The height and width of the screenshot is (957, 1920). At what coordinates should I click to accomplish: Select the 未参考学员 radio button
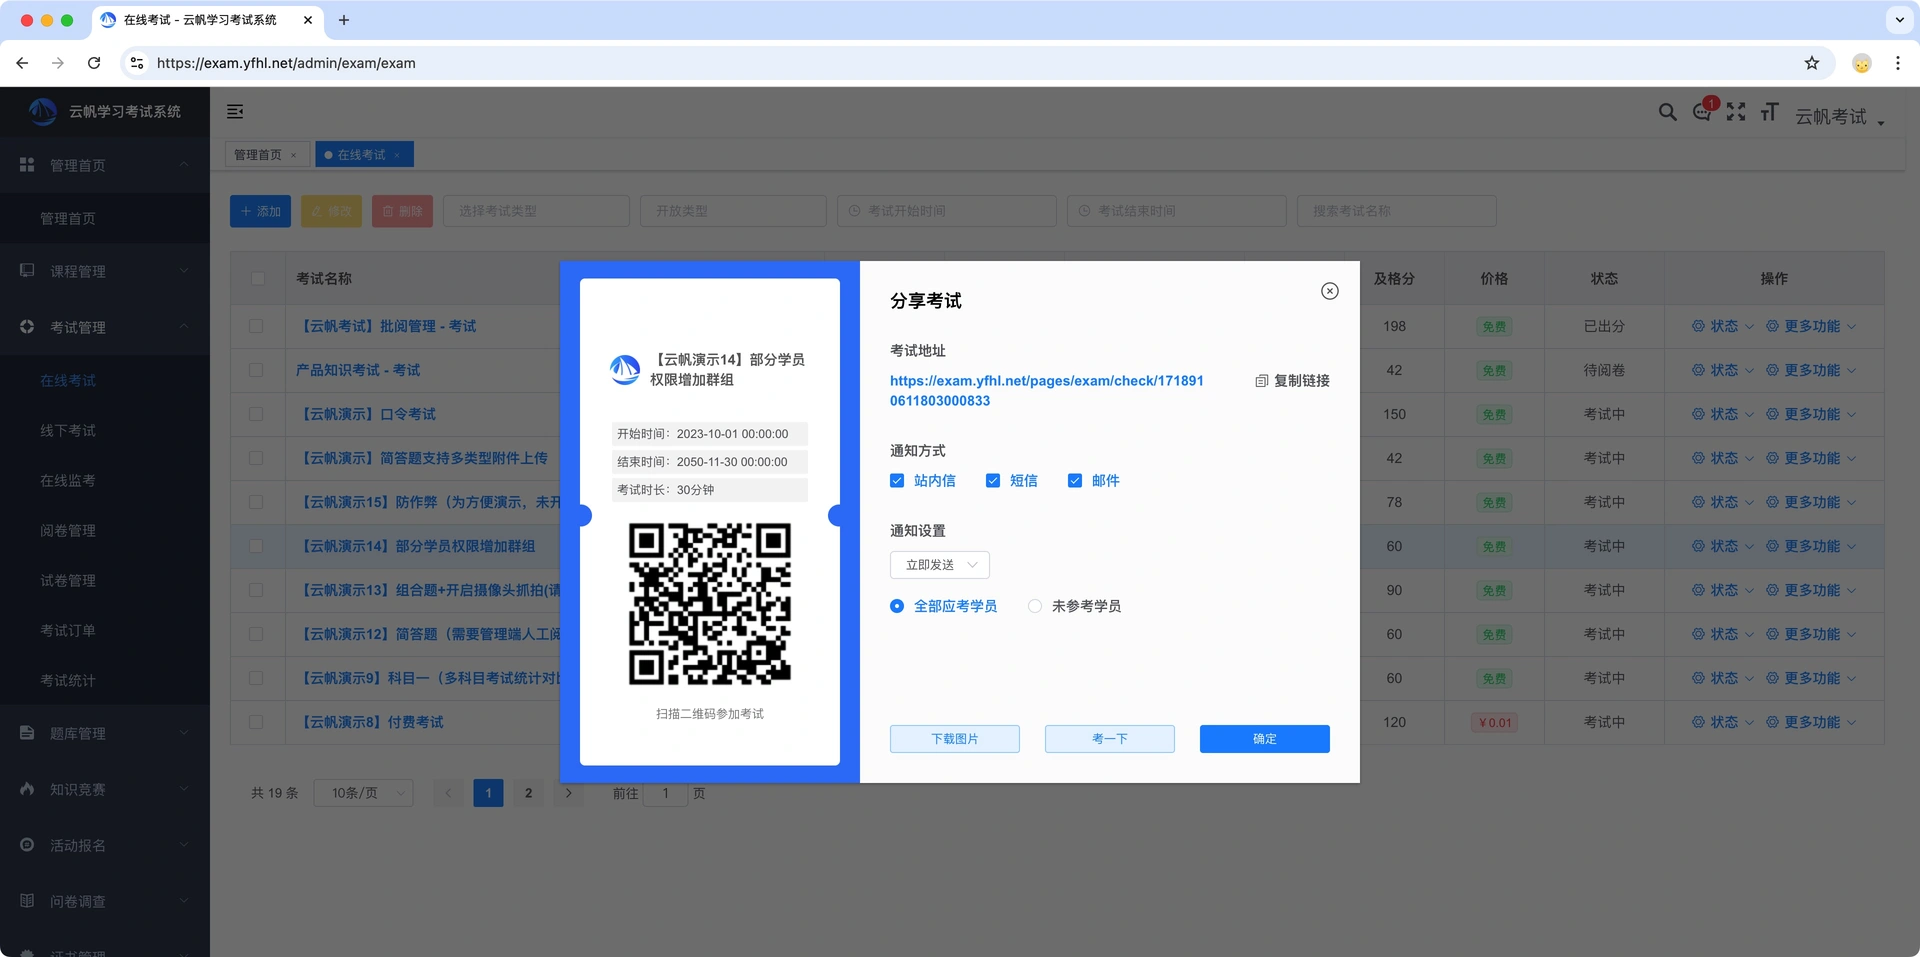(1035, 606)
